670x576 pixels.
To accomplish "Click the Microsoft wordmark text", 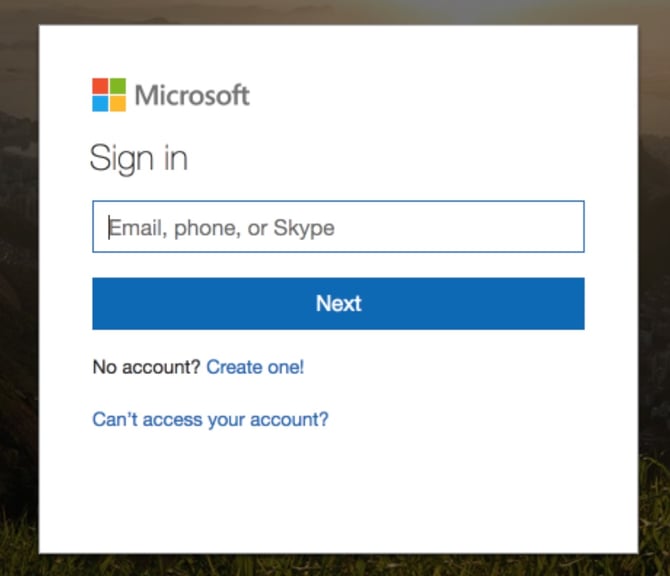I will pyautogui.click(x=192, y=96).
